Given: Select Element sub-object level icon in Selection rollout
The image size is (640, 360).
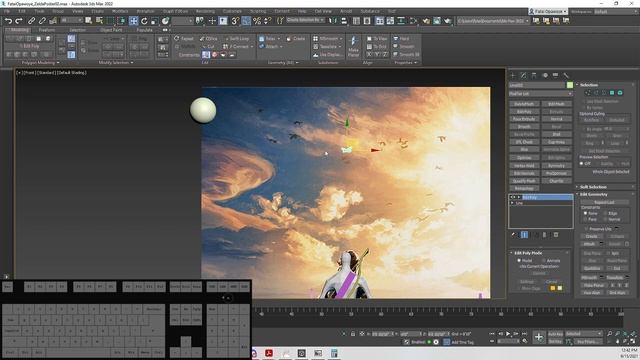Looking at the screenshot, I should click(620, 93).
